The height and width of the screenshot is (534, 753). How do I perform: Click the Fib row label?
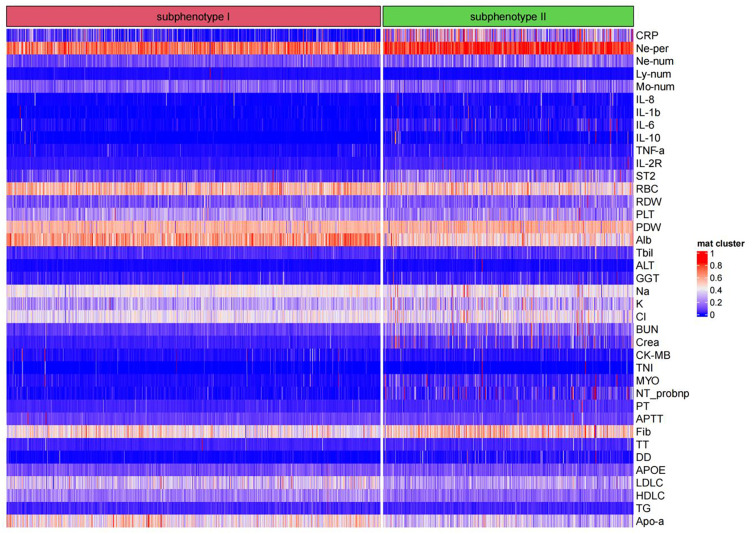tap(644, 432)
